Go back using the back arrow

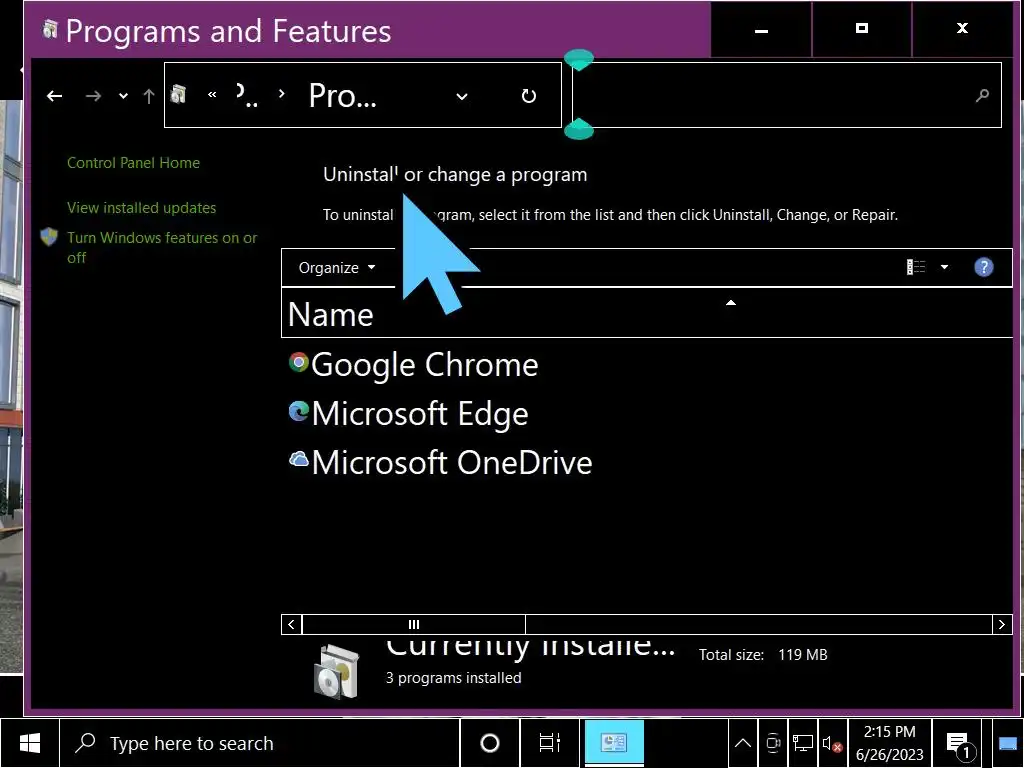[55, 96]
